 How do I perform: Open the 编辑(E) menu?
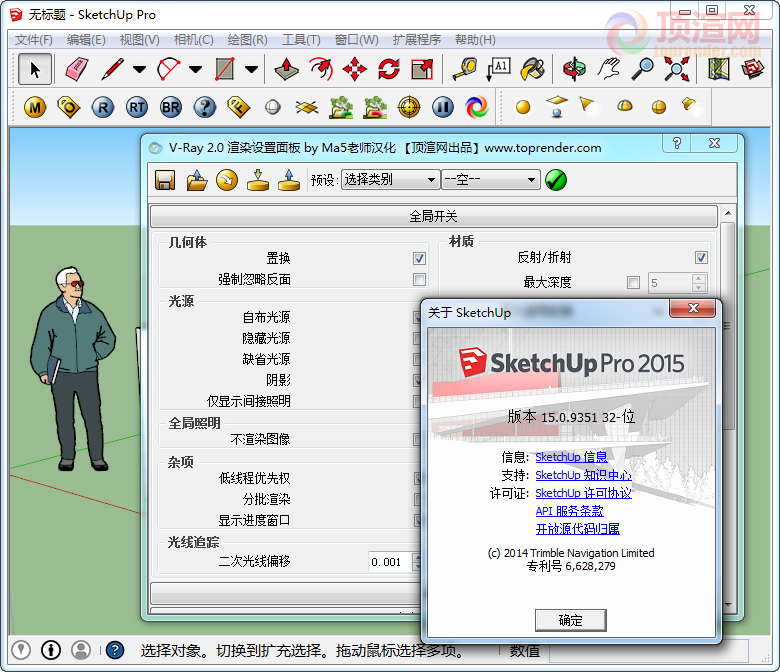(x=86, y=40)
